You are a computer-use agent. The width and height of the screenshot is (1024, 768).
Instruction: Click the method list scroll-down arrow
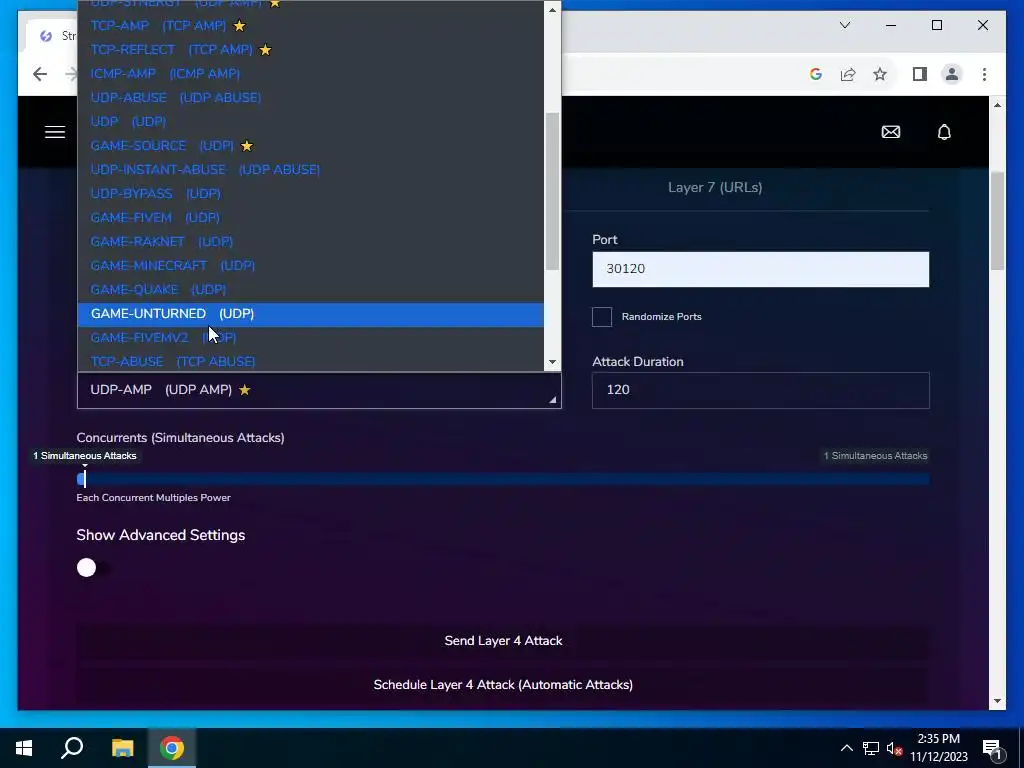552,362
